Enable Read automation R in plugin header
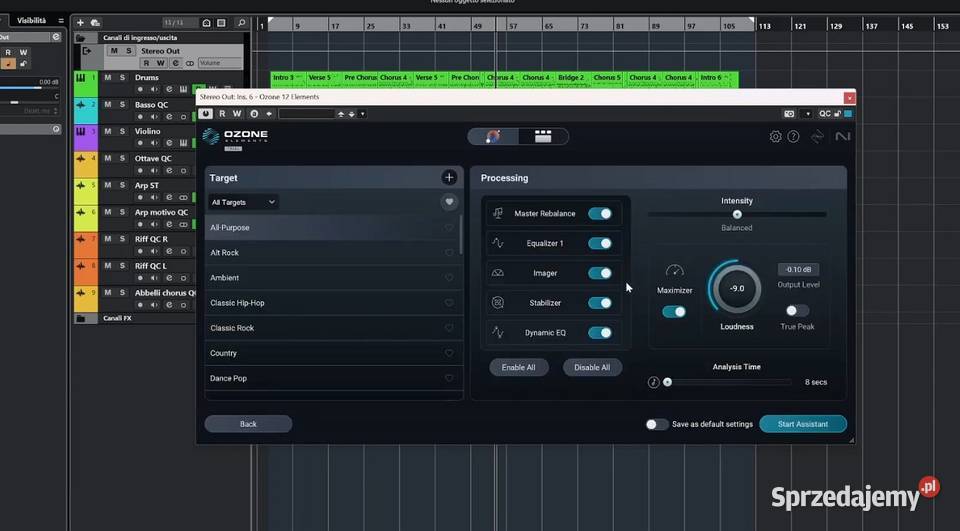The height and width of the screenshot is (531, 960). [222, 114]
